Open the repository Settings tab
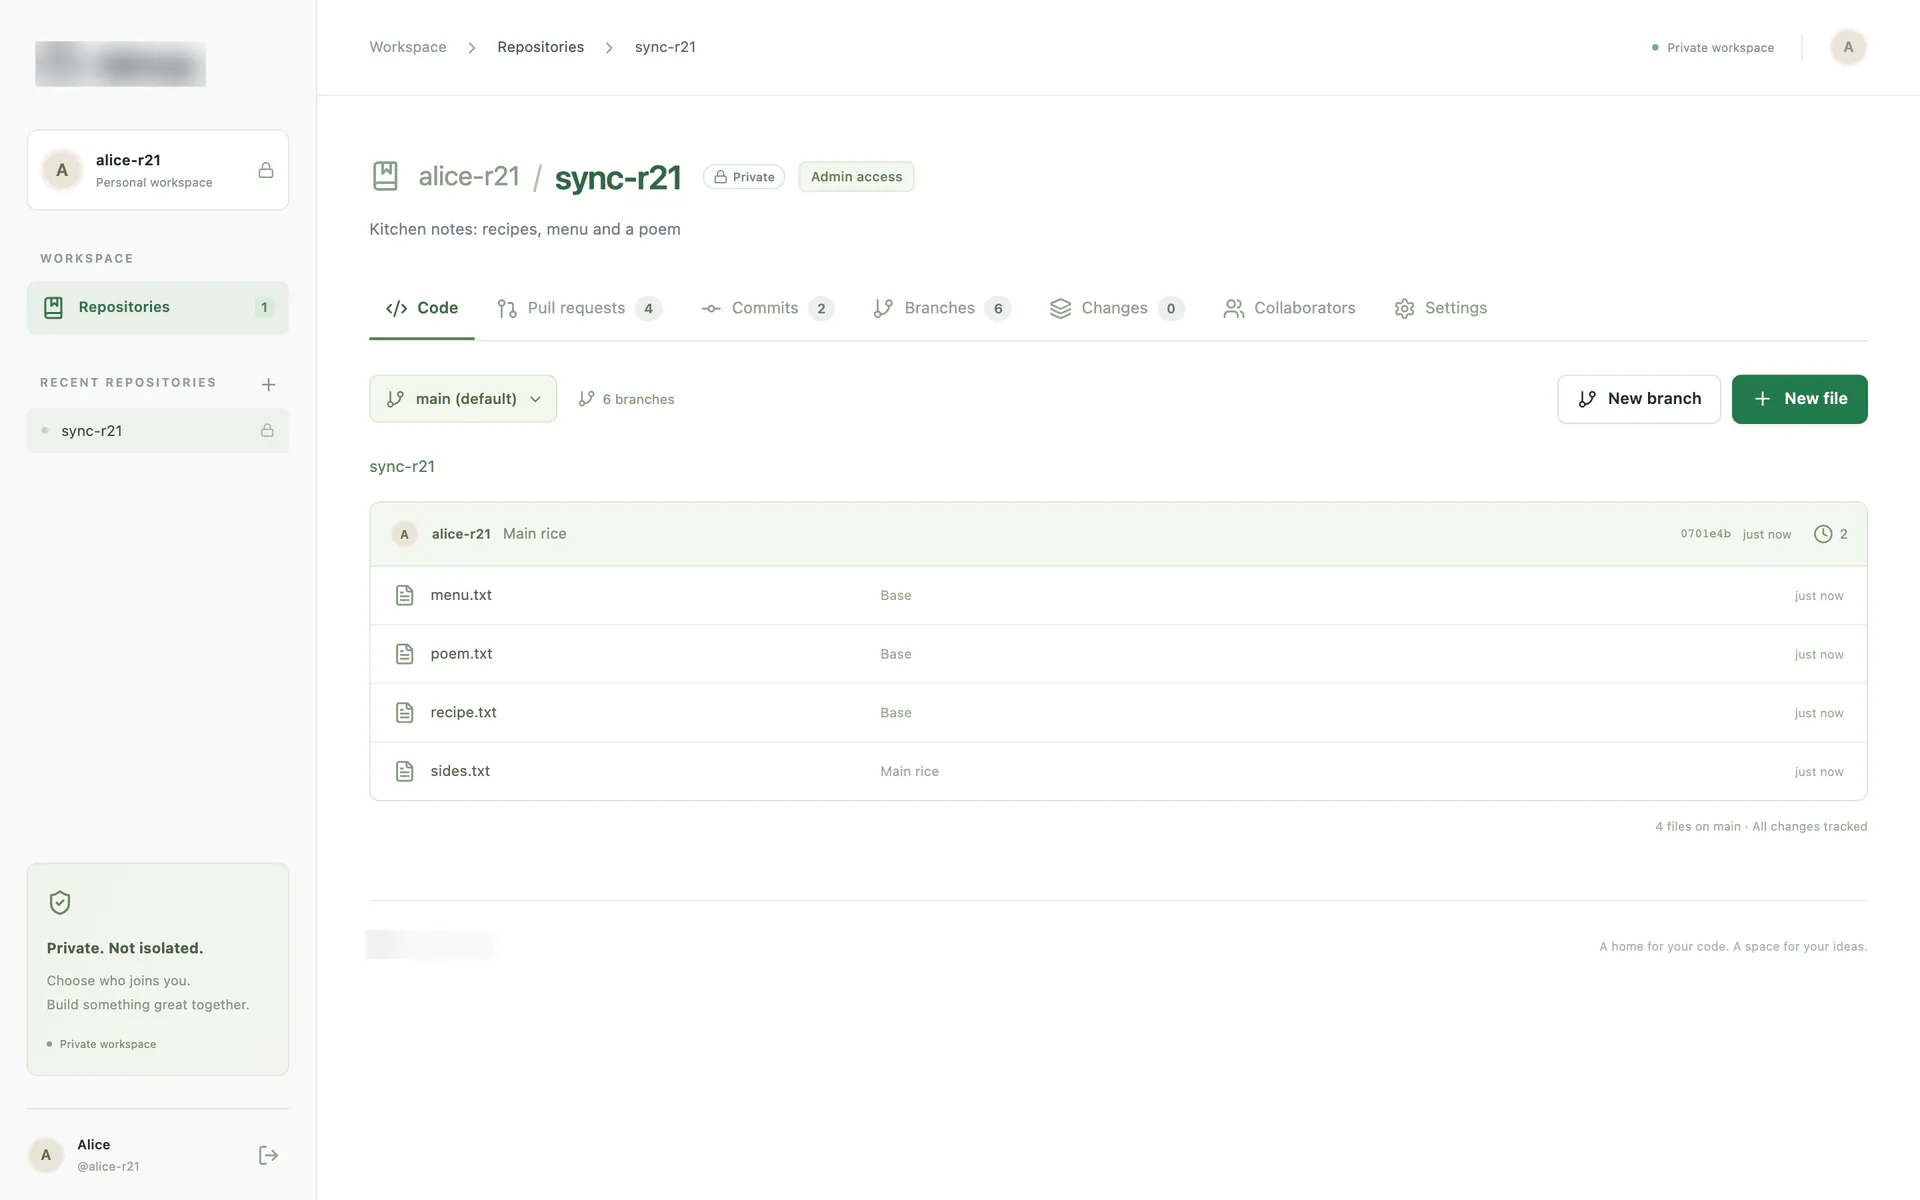The width and height of the screenshot is (1920, 1200). (1441, 308)
